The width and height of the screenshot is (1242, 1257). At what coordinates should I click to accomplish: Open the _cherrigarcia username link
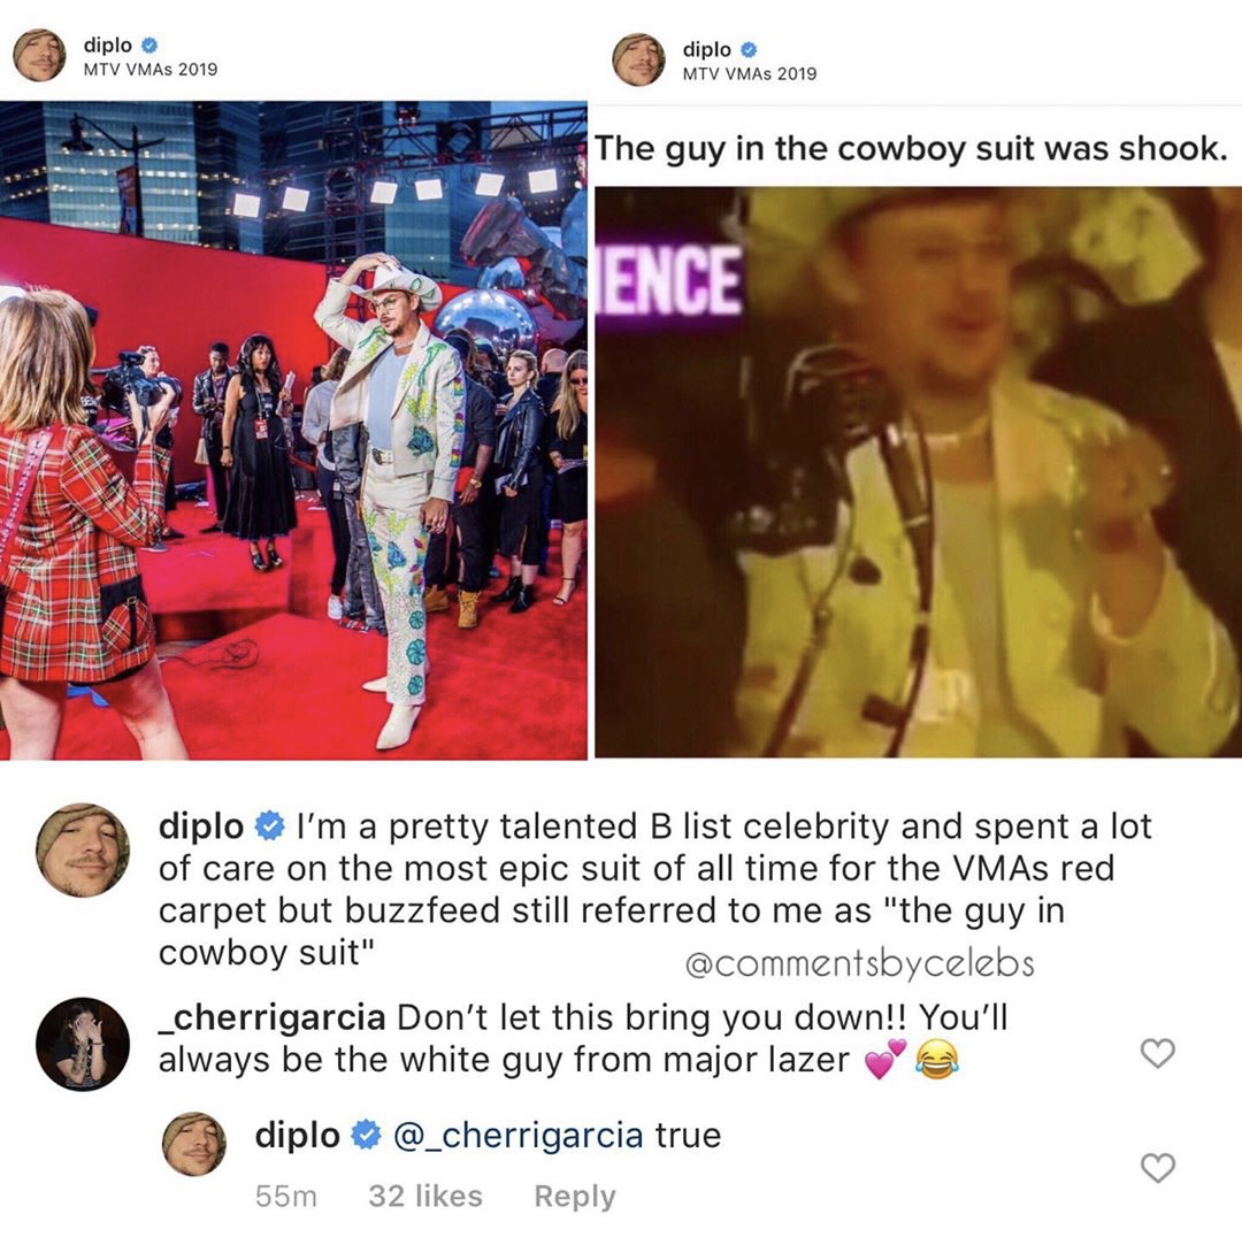(x=272, y=1018)
